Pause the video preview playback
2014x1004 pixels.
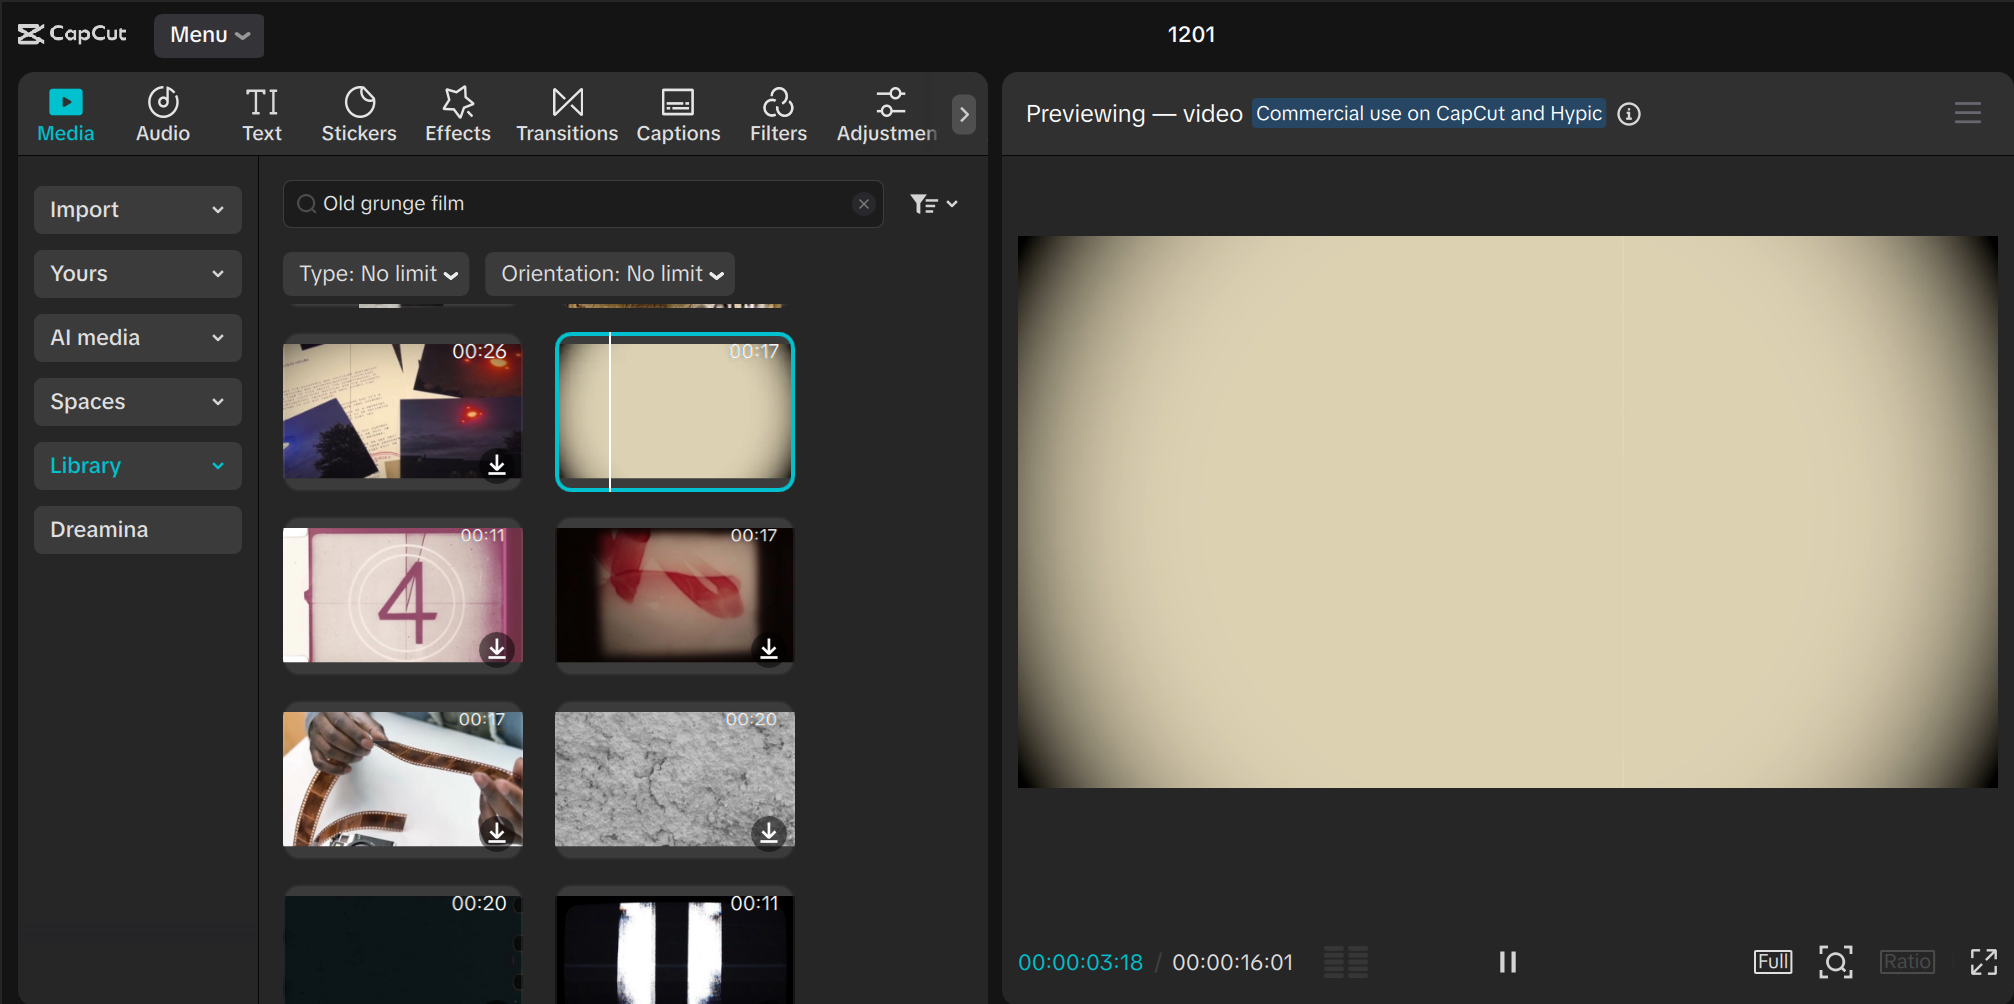coord(1507,961)
